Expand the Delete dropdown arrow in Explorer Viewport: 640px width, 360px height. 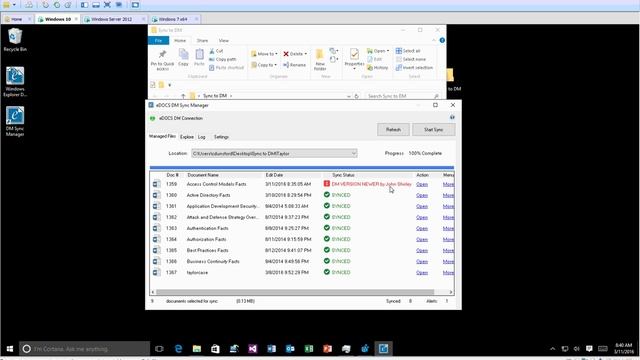point(305,54)
